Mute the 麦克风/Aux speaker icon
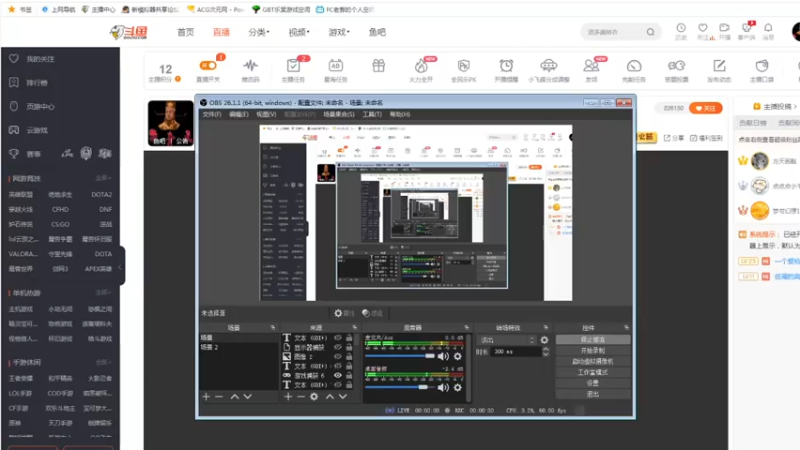Viewport: 800px width, 450px height. [443, 357]
